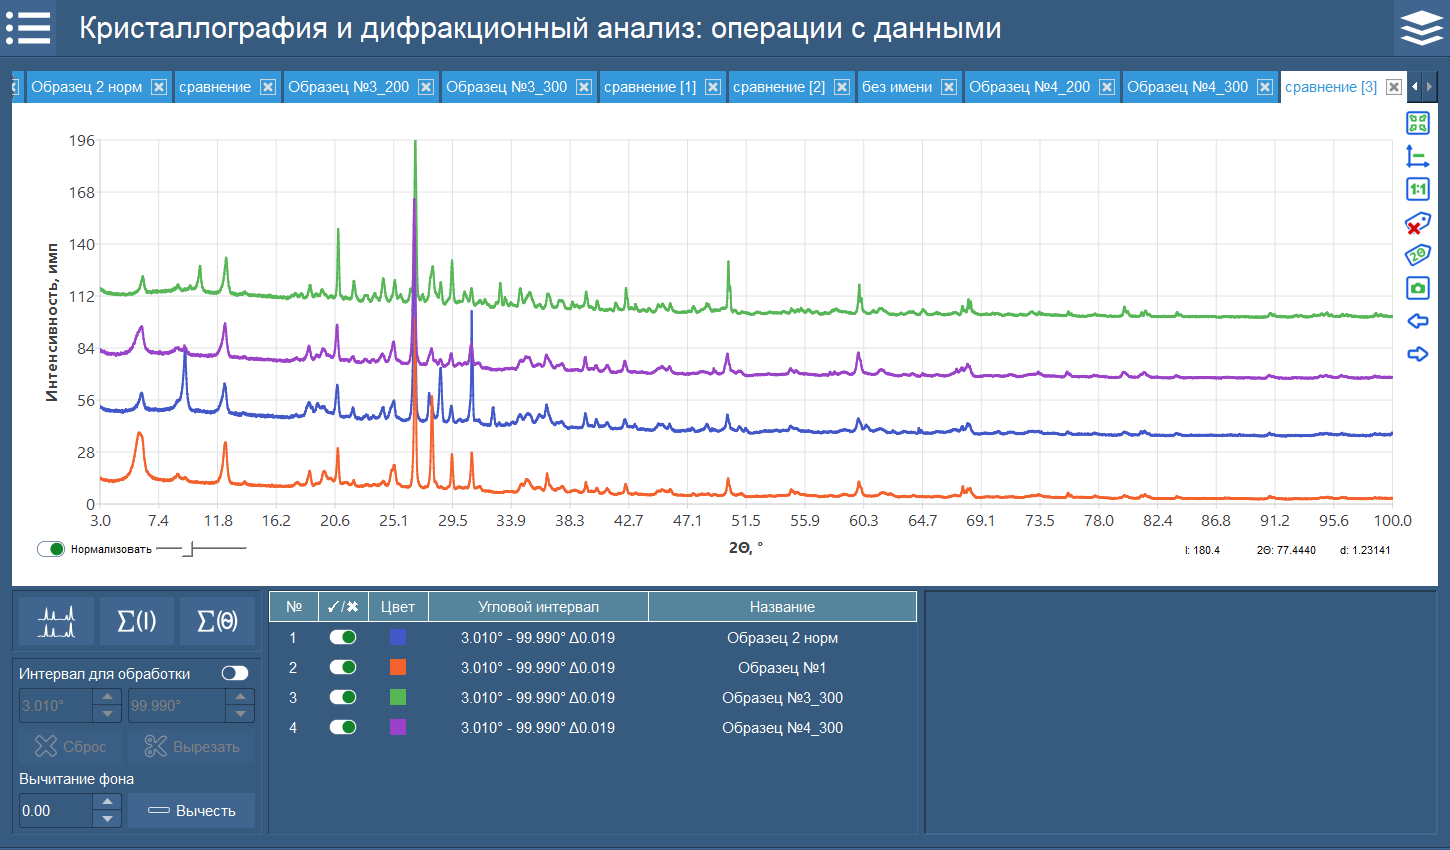
Task: Increase background subtraction value with up arrow
Action: (x=108, y=802)
